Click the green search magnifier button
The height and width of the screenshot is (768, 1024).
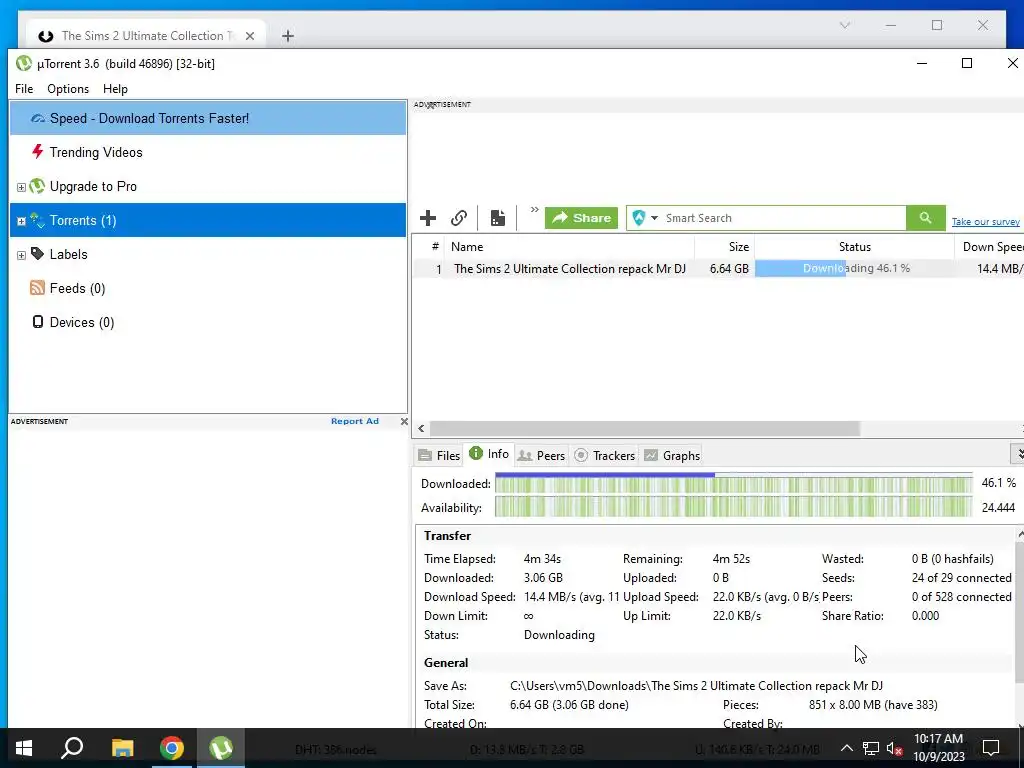925,217
